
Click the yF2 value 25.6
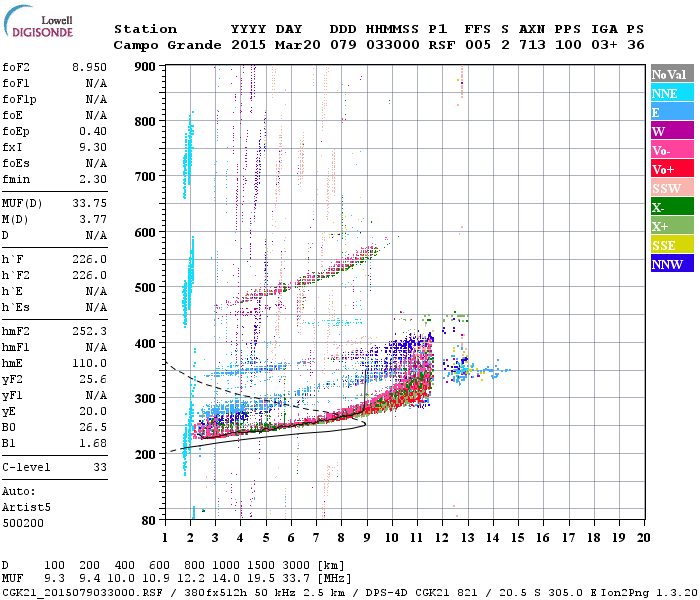pyautogui.click(x=93, y=379)
